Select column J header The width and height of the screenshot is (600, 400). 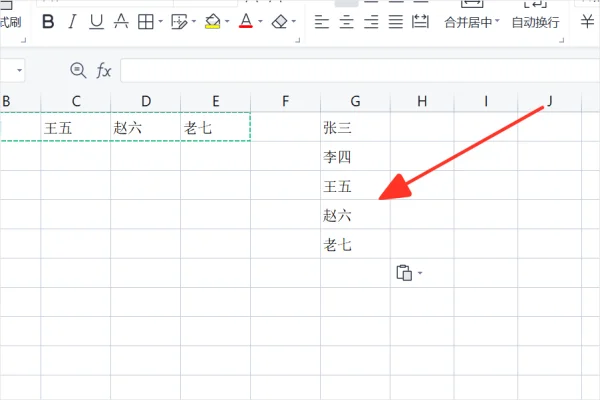click(549, 101)
